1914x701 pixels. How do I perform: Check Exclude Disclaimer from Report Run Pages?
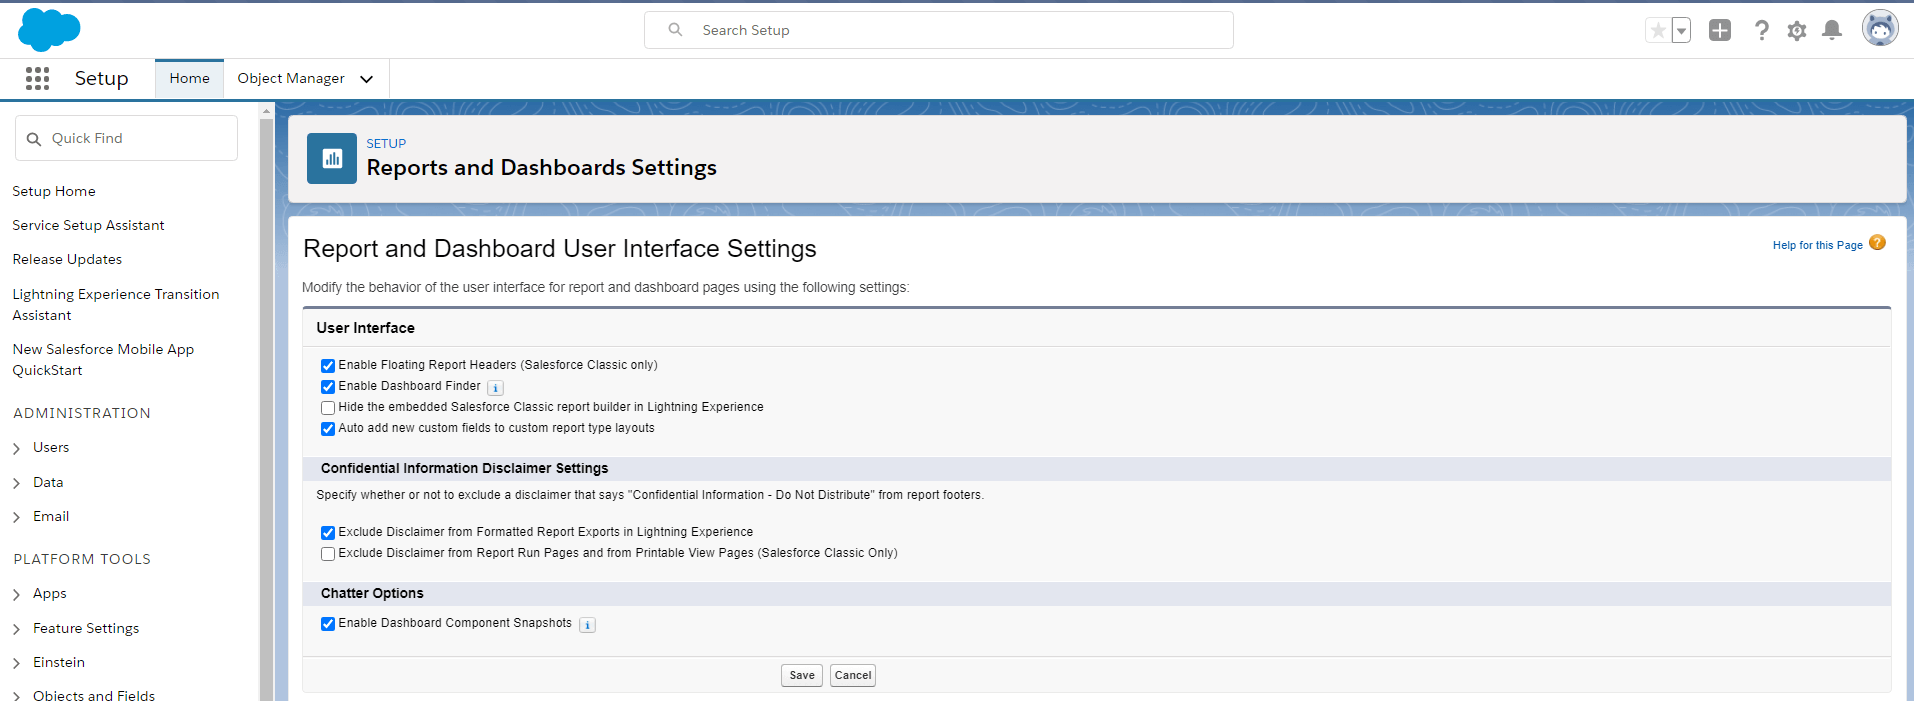[x=328, y=554]
